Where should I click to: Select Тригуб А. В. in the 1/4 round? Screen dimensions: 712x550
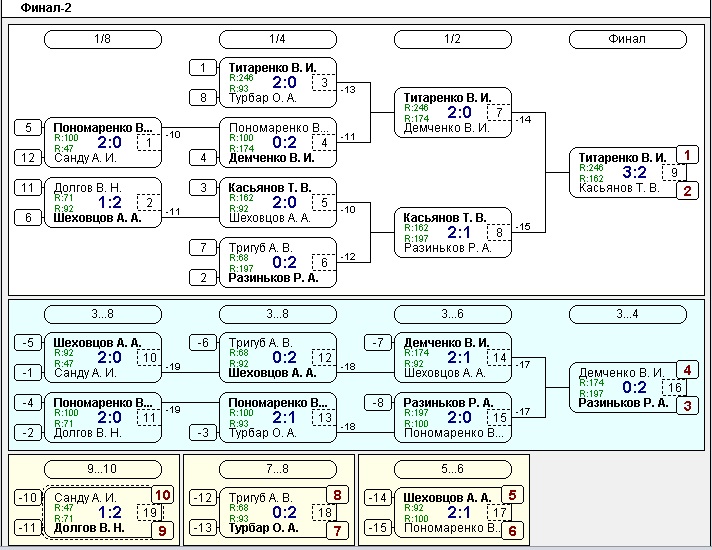[x=261, y=248]
